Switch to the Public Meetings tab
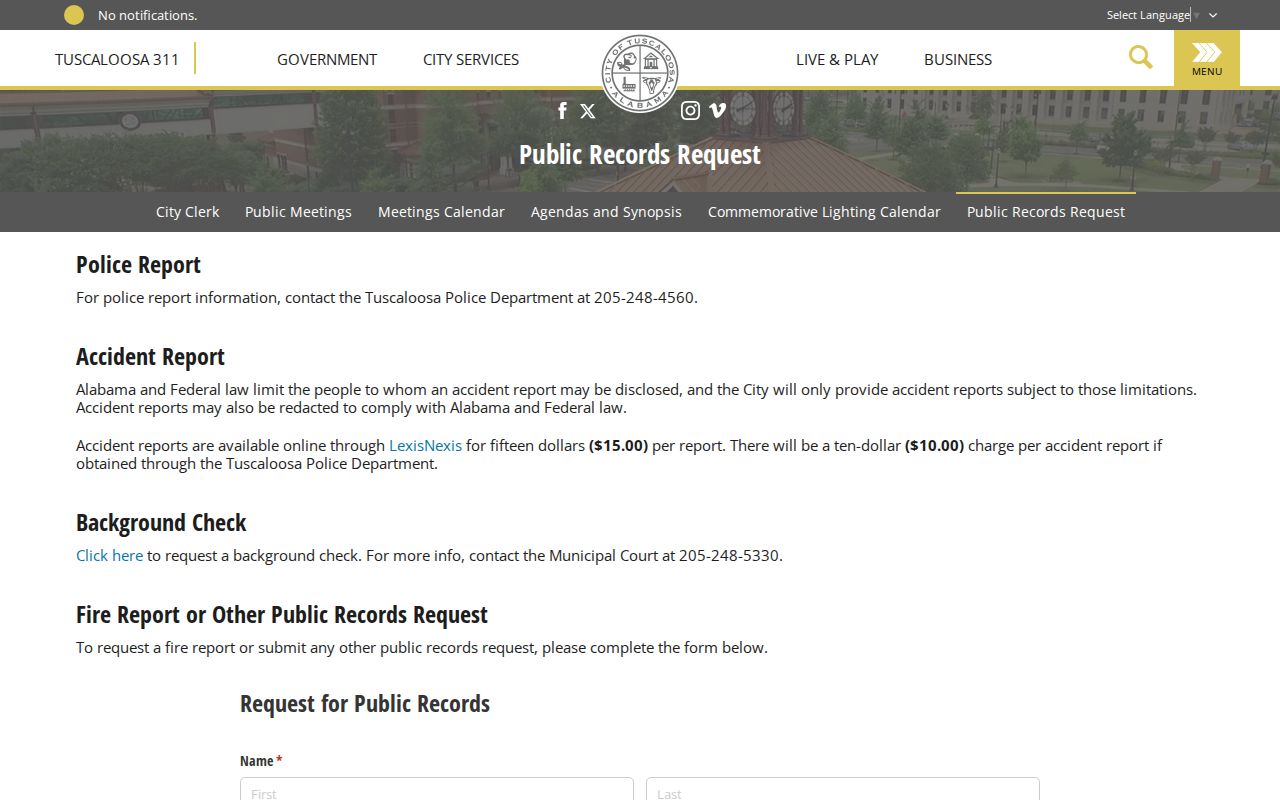This screenshot has width=1280, height=800. pyautogui.click(x=298, y=212)
